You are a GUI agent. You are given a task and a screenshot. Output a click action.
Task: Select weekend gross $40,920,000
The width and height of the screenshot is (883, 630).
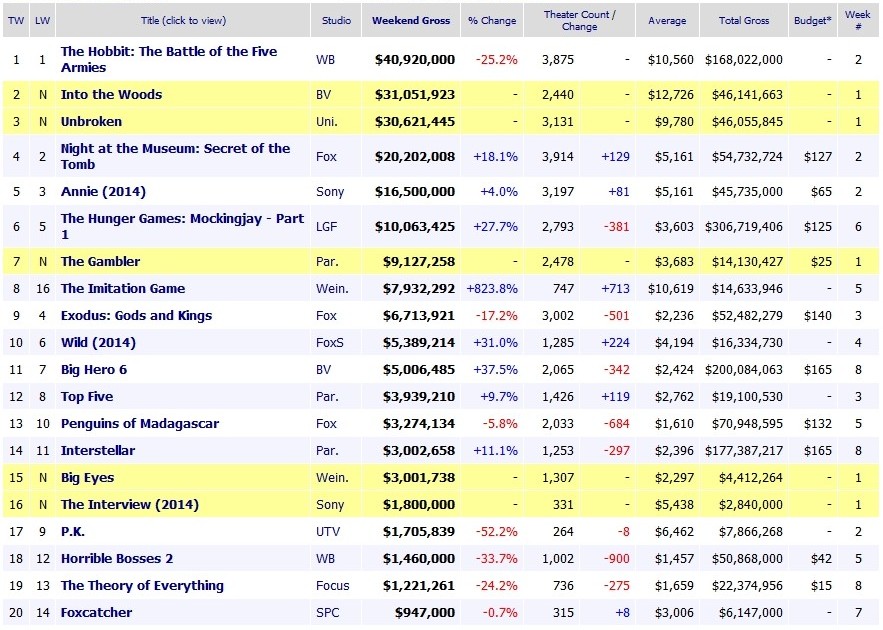(415, 60)
